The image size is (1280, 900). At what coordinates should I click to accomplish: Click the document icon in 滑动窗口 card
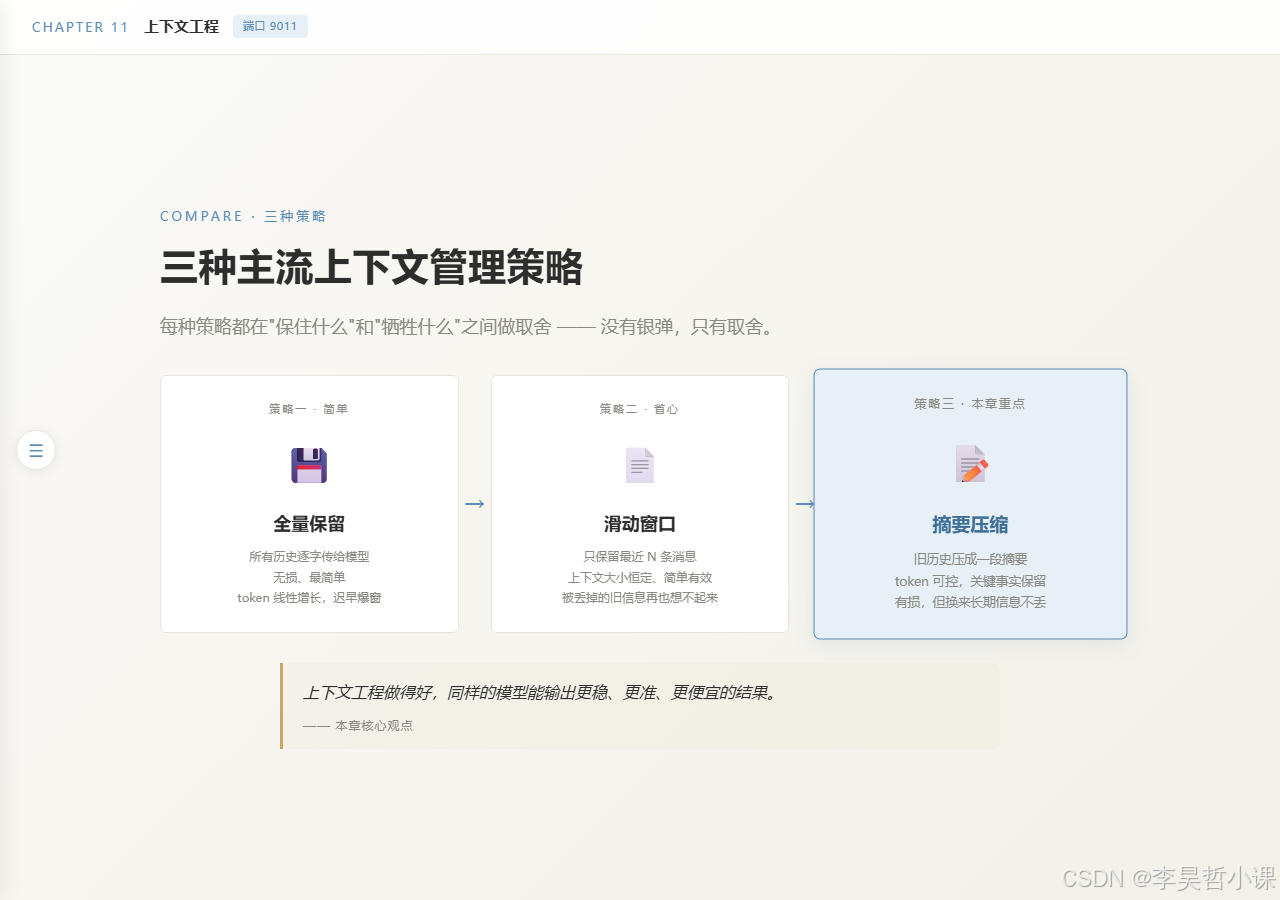[640, 465]
